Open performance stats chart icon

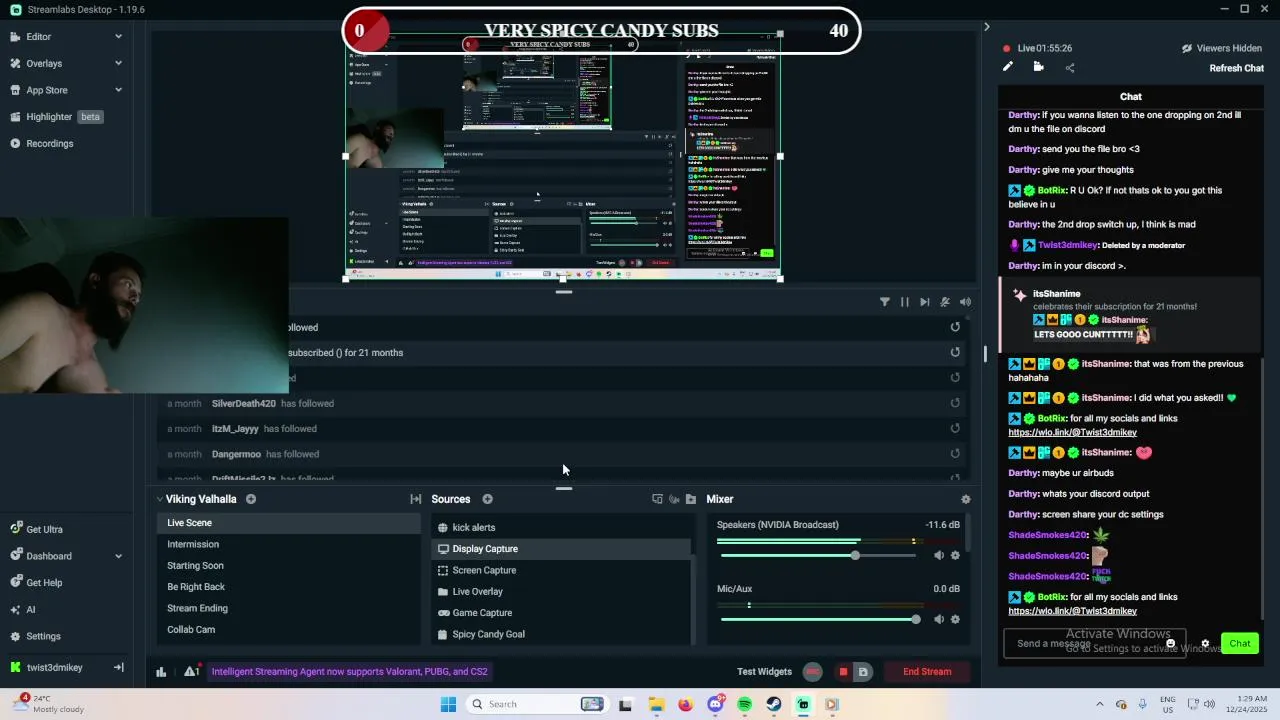161,672
